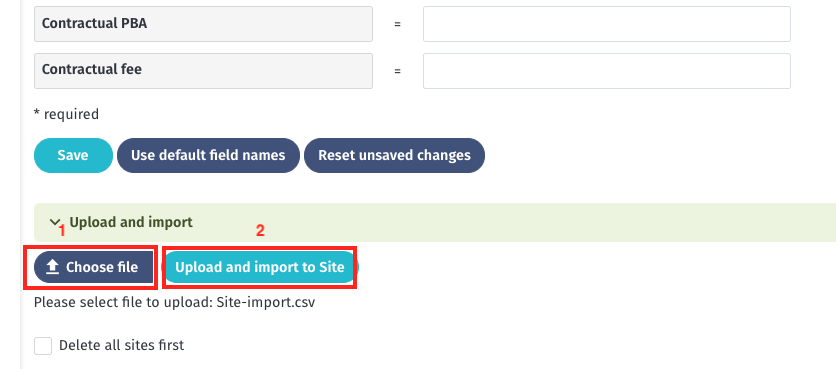Click the Delete all sites first label text

(122, 346)
